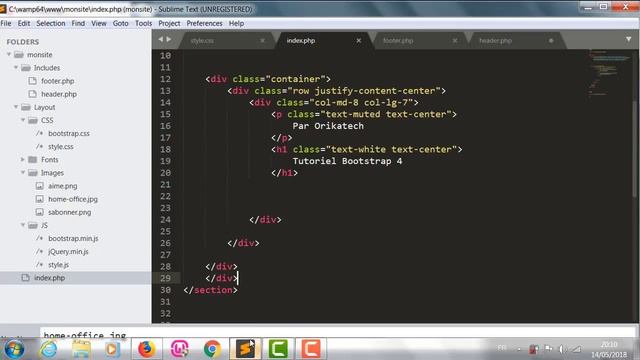The height and width of the screenshot is (360, 640).
Task: Open the Preferences menu
Action: click(204, 23)
